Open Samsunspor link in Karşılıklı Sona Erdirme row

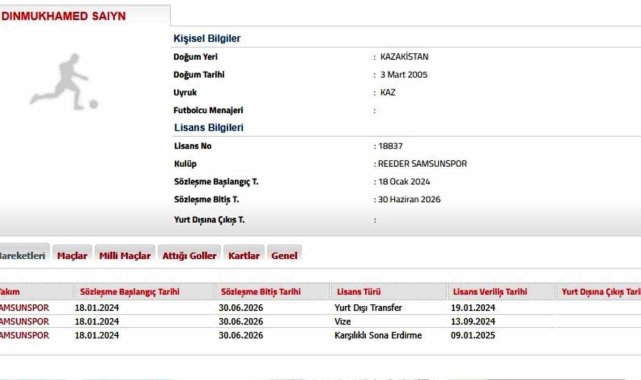tap(24, 335)
